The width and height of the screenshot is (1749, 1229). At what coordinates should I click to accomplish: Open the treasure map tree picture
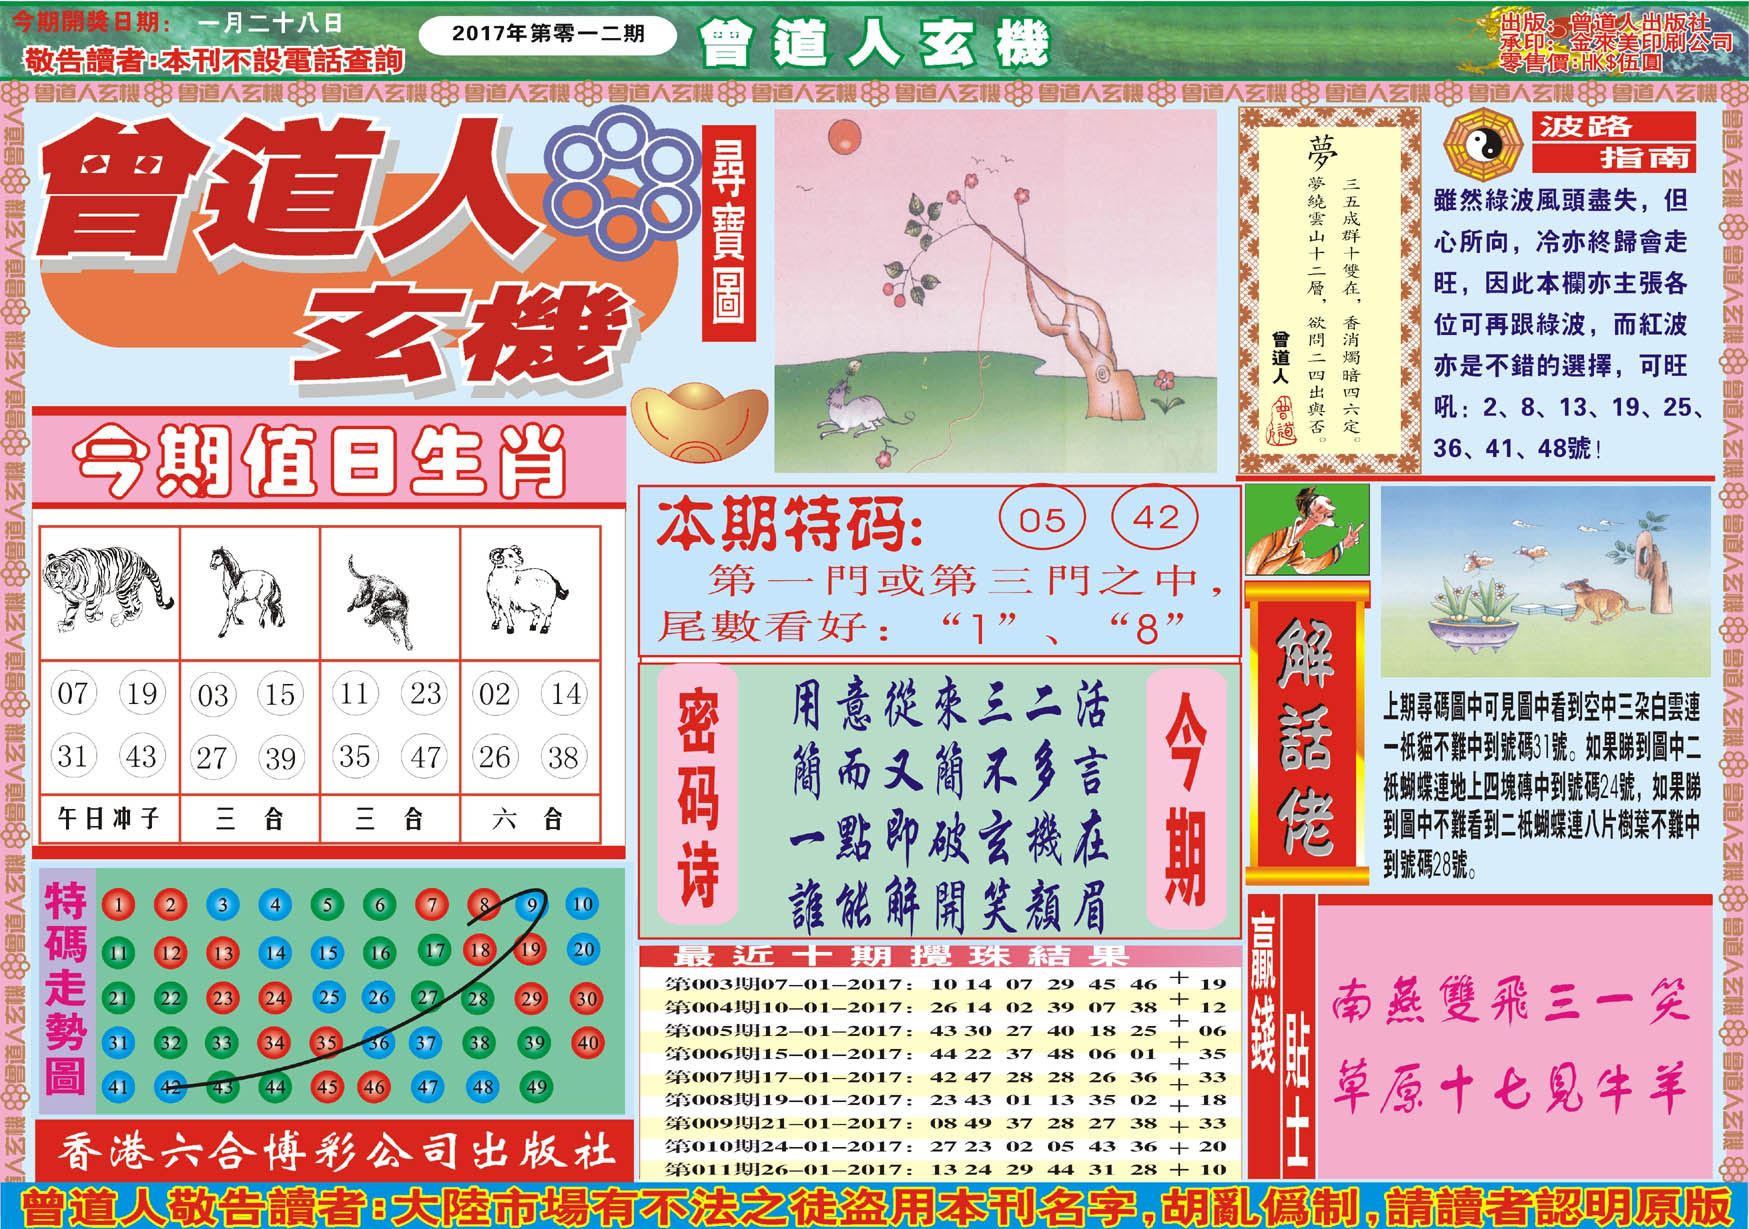995,290
